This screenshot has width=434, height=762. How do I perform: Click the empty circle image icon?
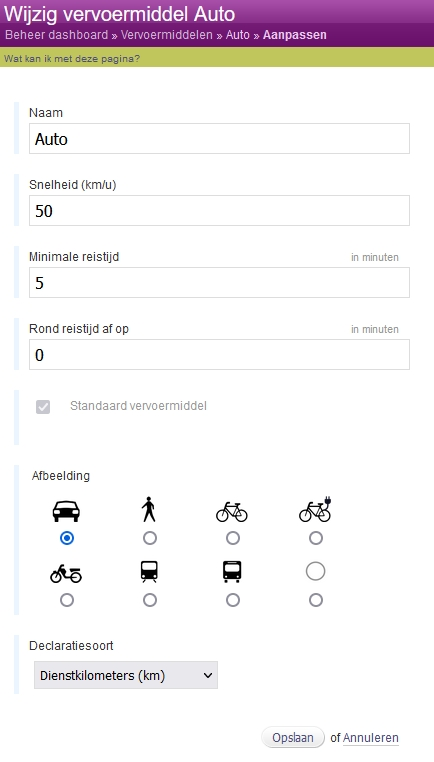tap(315, 571)
